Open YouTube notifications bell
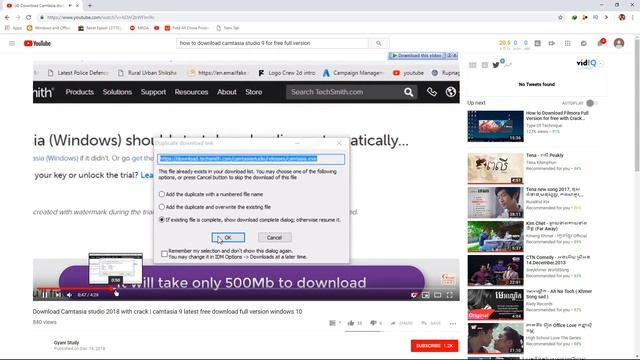The image size is (640, 360). click(x=600, y=43)
